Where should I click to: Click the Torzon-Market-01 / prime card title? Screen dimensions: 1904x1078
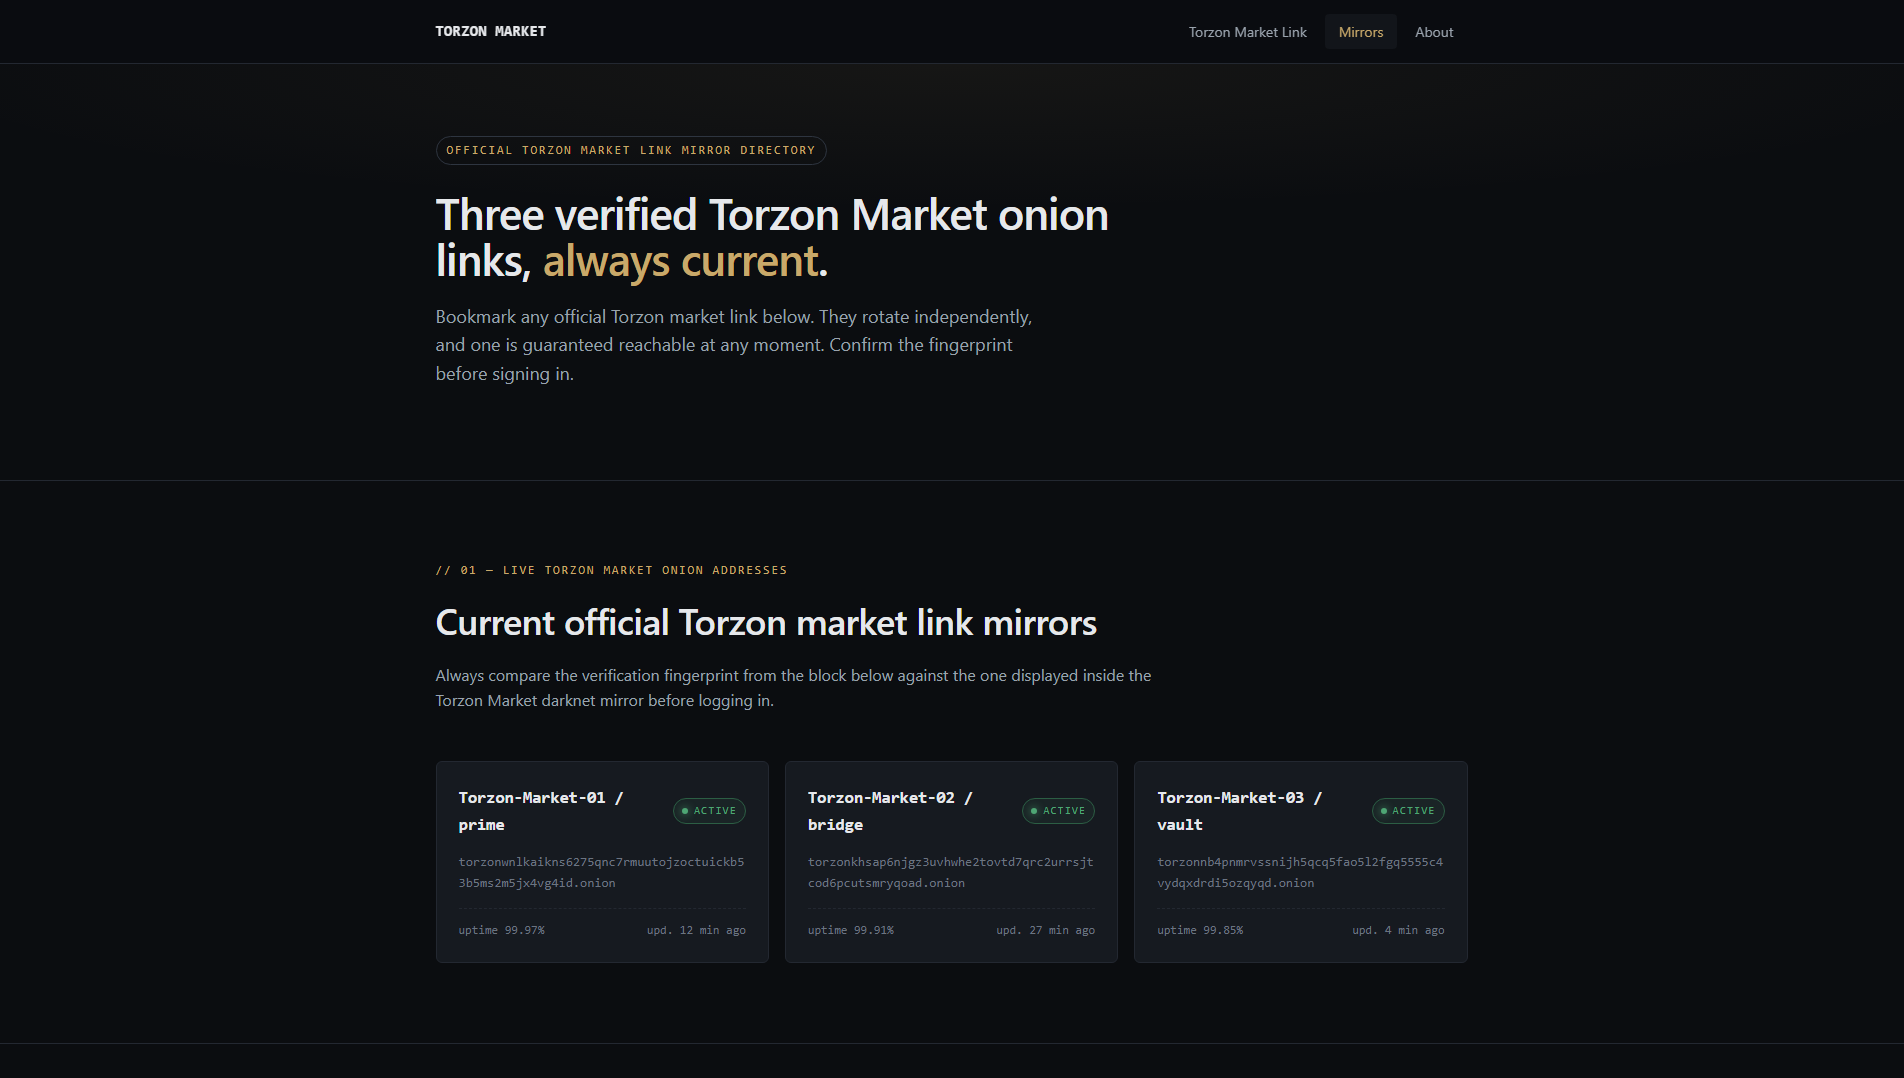click(541, 811)
